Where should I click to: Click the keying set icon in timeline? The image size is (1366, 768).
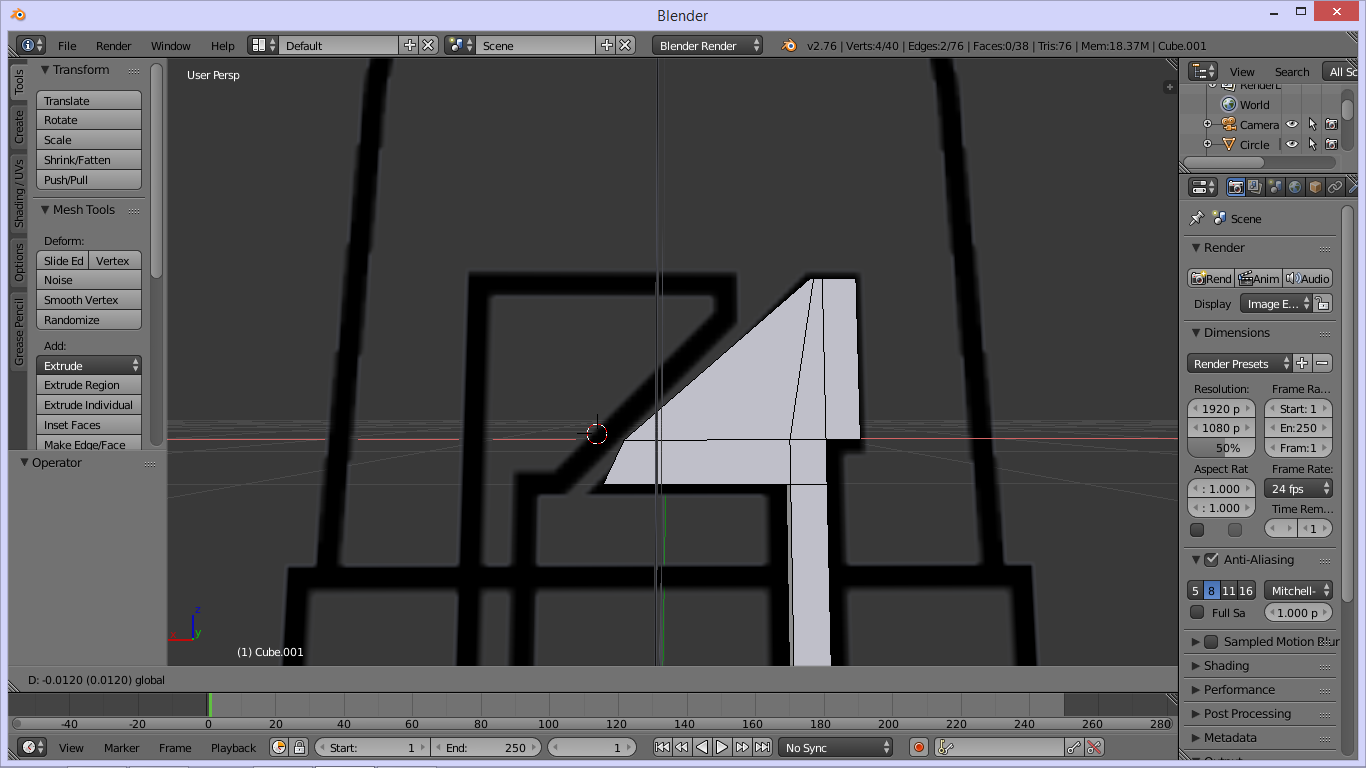[x=947, y=747]
